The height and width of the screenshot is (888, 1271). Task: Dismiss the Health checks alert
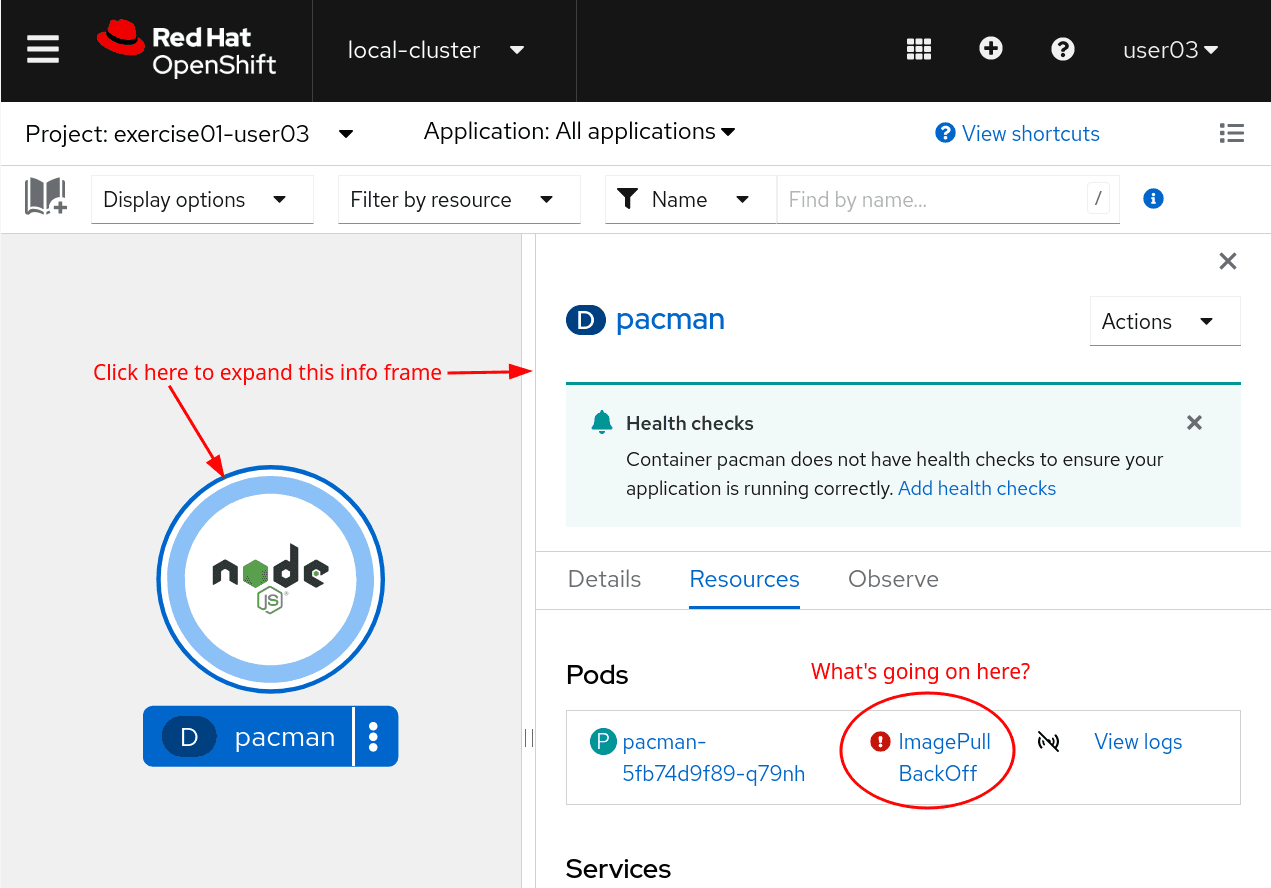pyautogui.click(x=1194, y=423)
